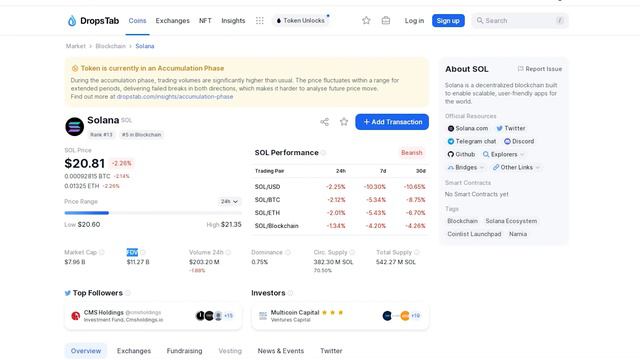Open the Price Range 24h dropdown
The height and width of the screenshot is (360, 640).
(x=229, y=201)
